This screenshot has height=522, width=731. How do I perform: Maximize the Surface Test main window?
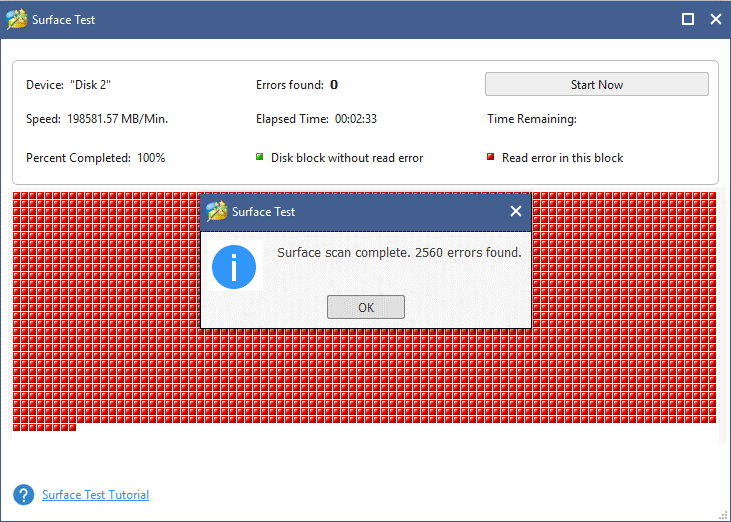[688, 19]
